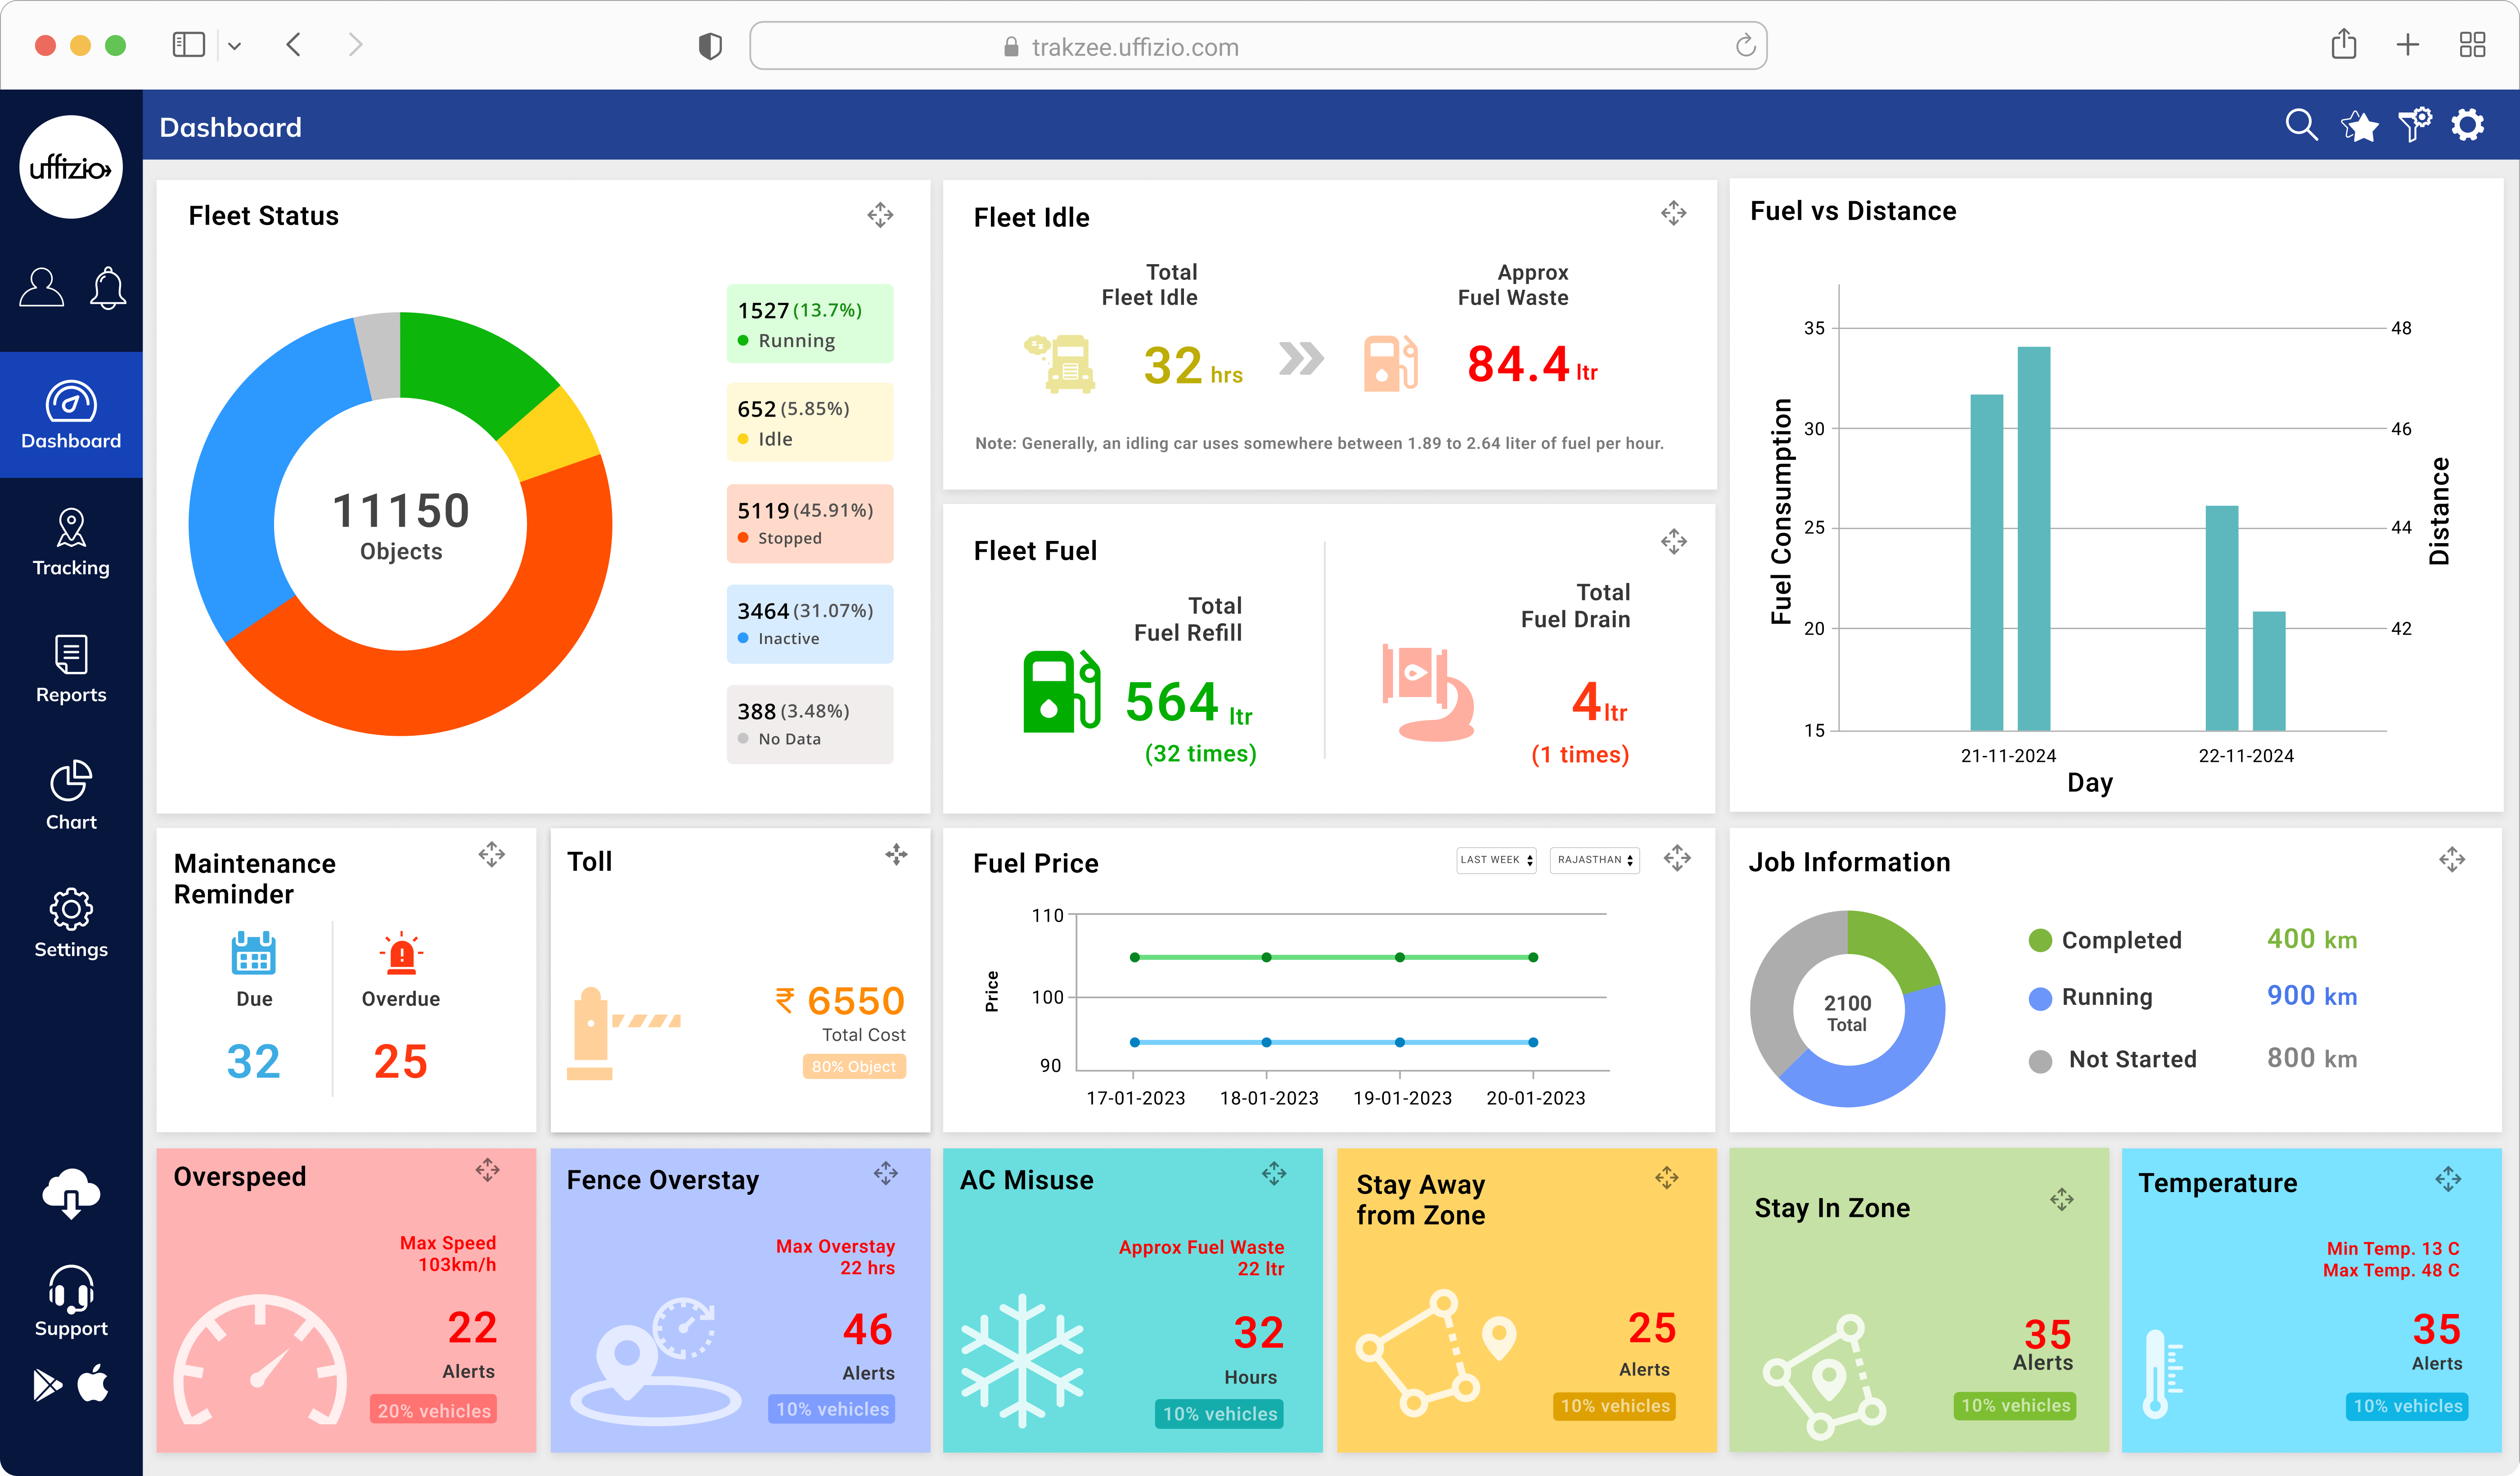This screenshot has height=1476, width=2520.
Task: Open the favorites star icon
Action: coord(2359,126)
